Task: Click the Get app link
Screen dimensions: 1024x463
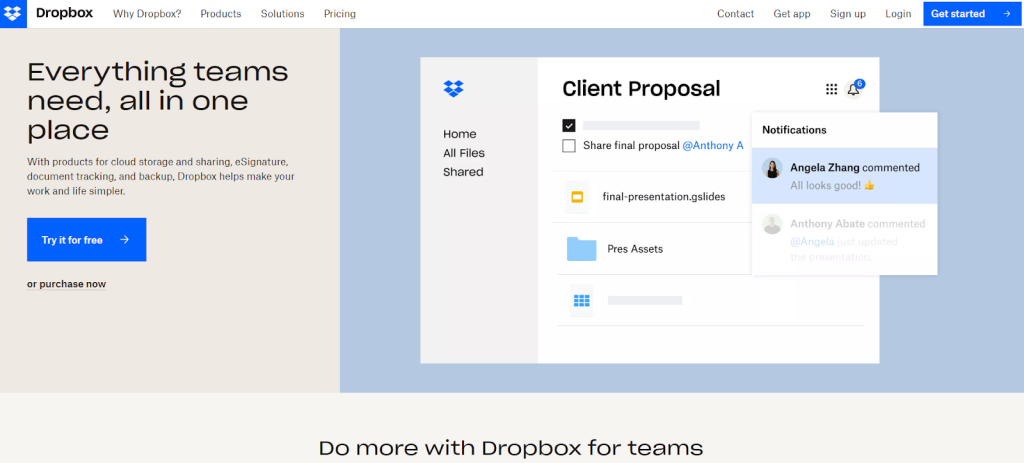Action: pos(792,14)
